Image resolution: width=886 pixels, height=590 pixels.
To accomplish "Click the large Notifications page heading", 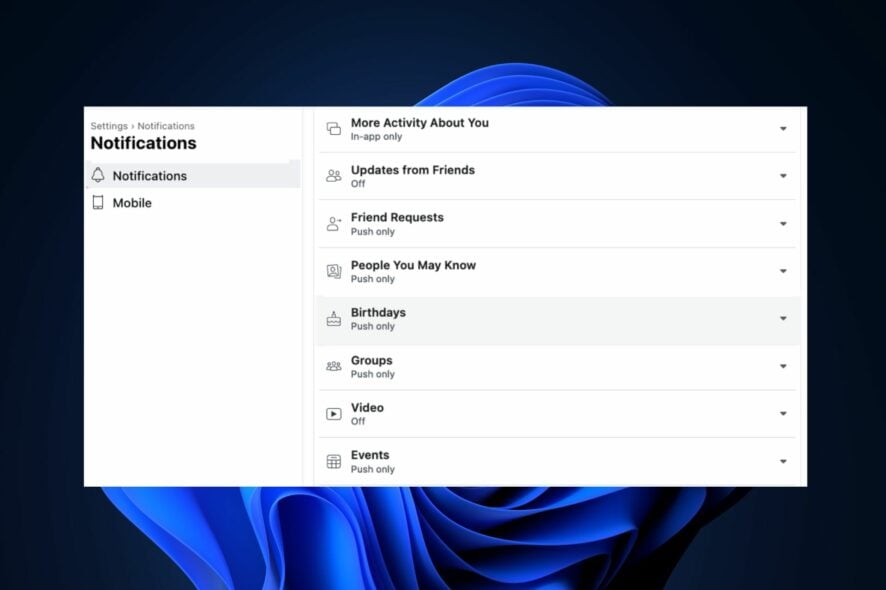I will pyautogui.click(x=144, y=143).
